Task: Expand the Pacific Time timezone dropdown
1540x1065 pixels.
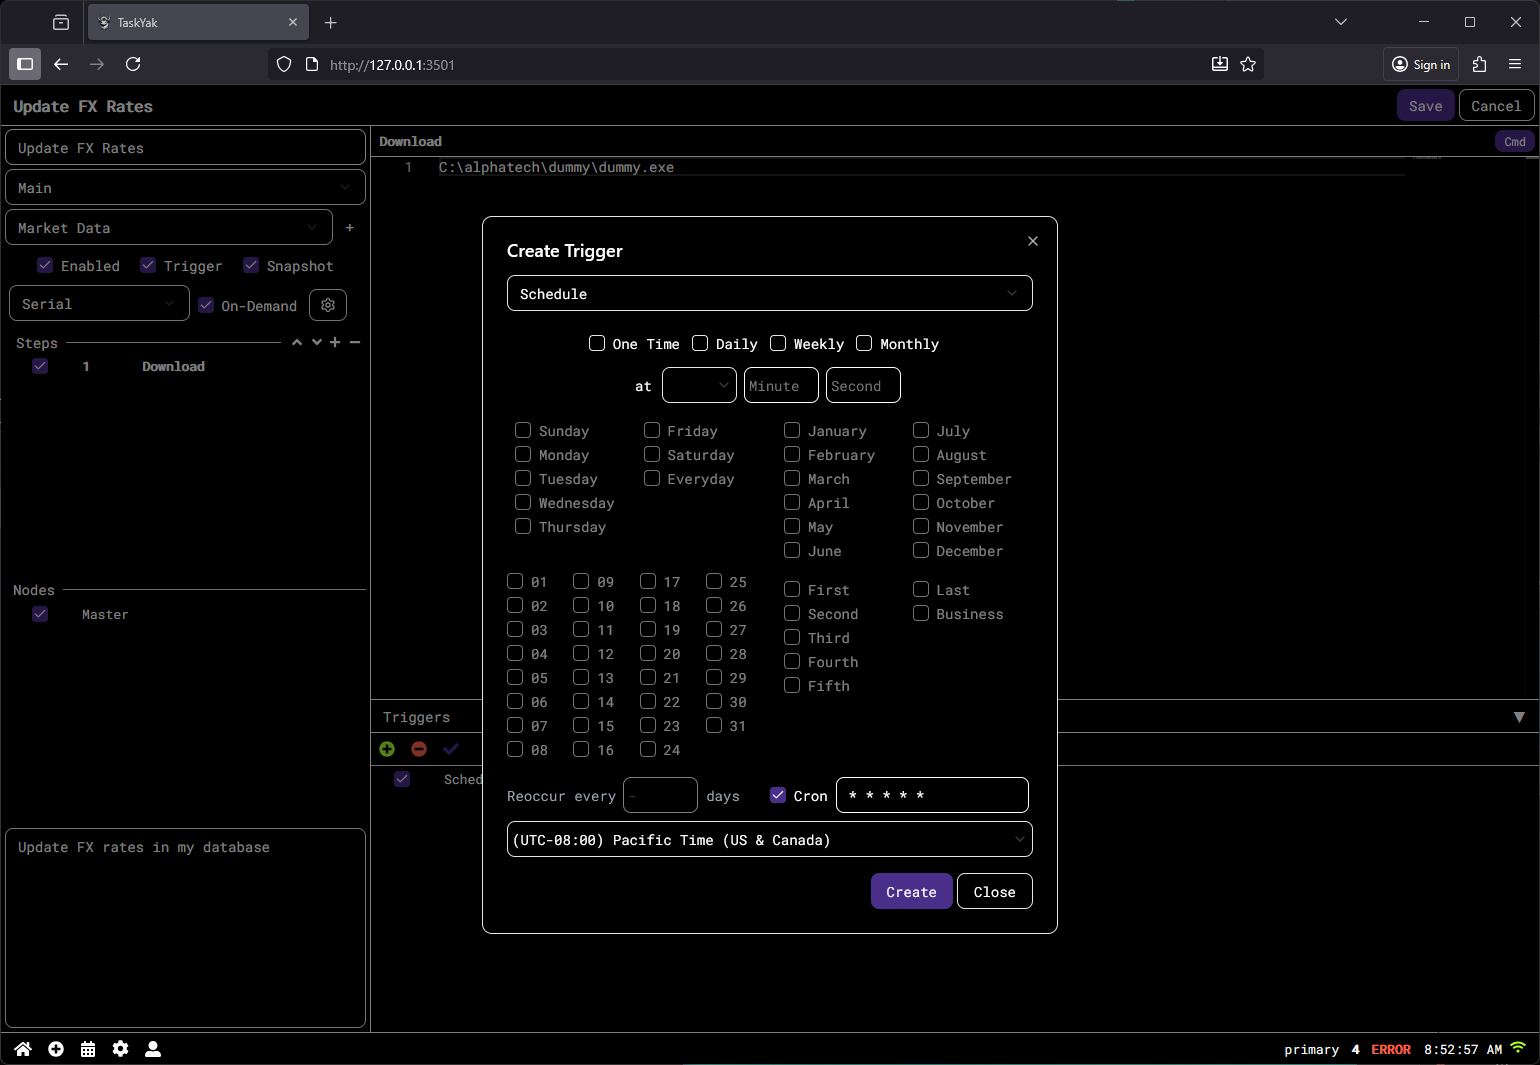Action: pos(769,840)
